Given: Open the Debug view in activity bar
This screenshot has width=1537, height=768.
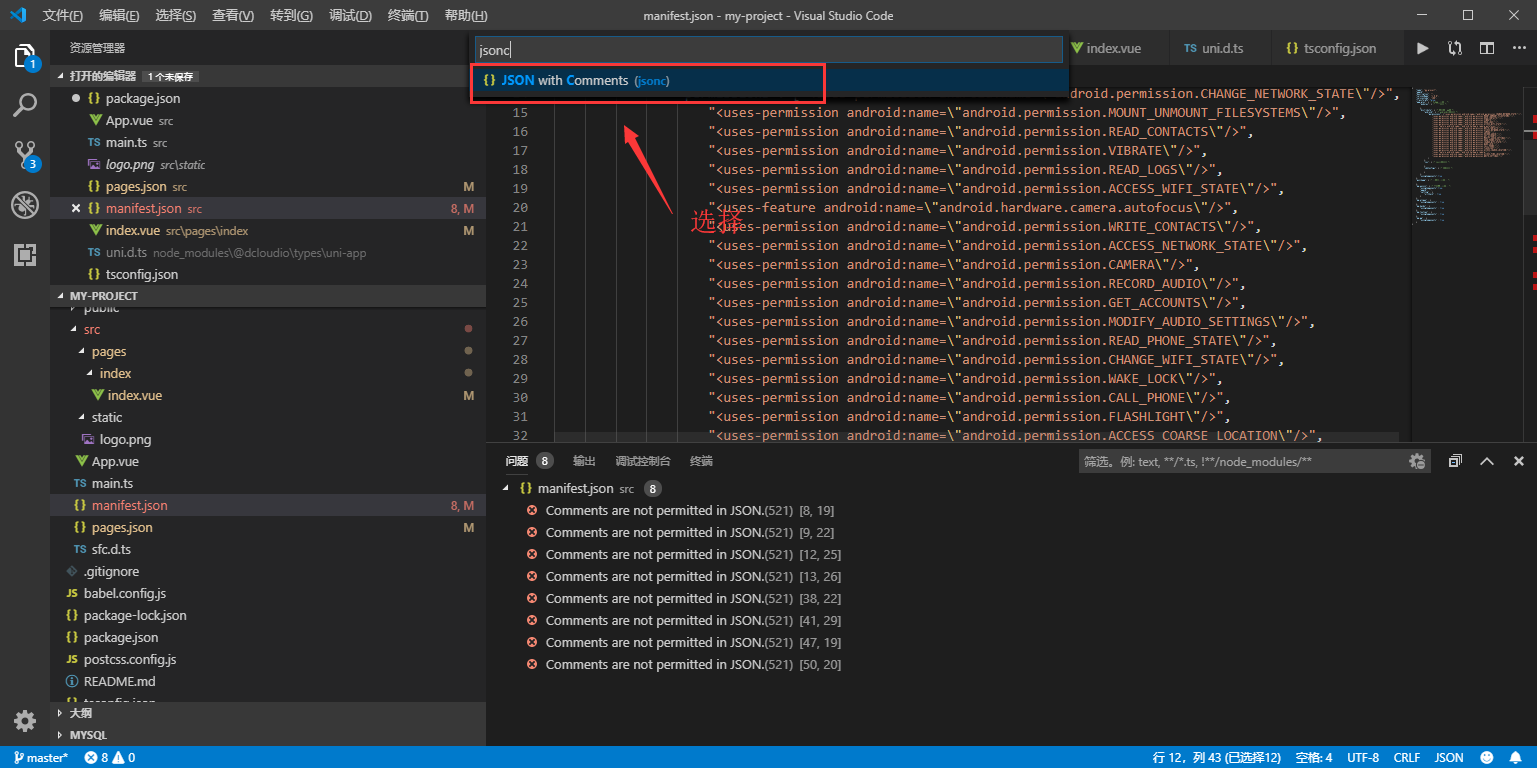Looking at the screenshot, I should (x=25, y=205).
